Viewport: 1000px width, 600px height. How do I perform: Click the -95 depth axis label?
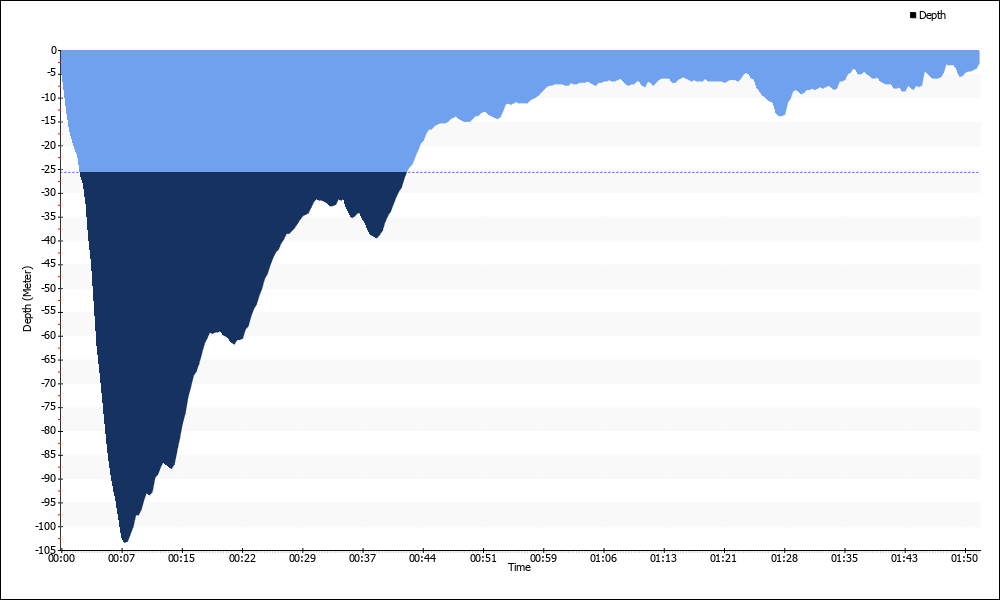(50, 502)
